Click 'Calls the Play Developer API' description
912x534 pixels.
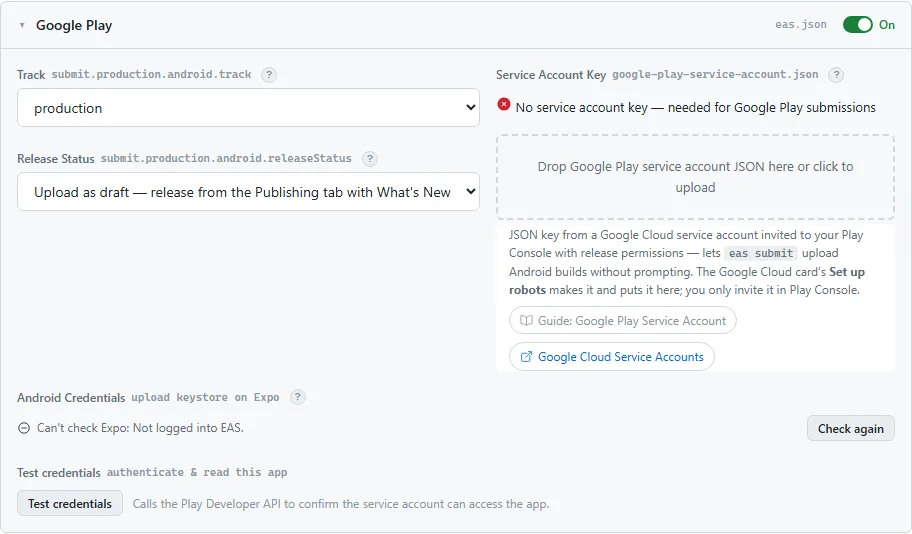(341, 504)
